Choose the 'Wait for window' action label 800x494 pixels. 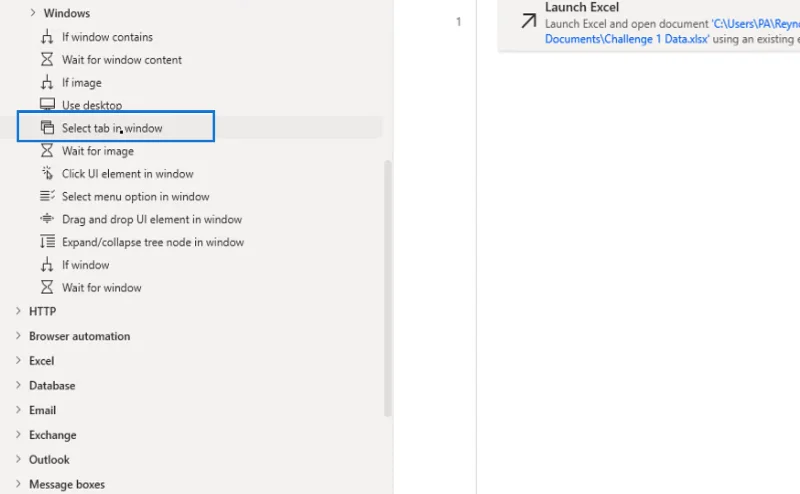tap(102, 287)
